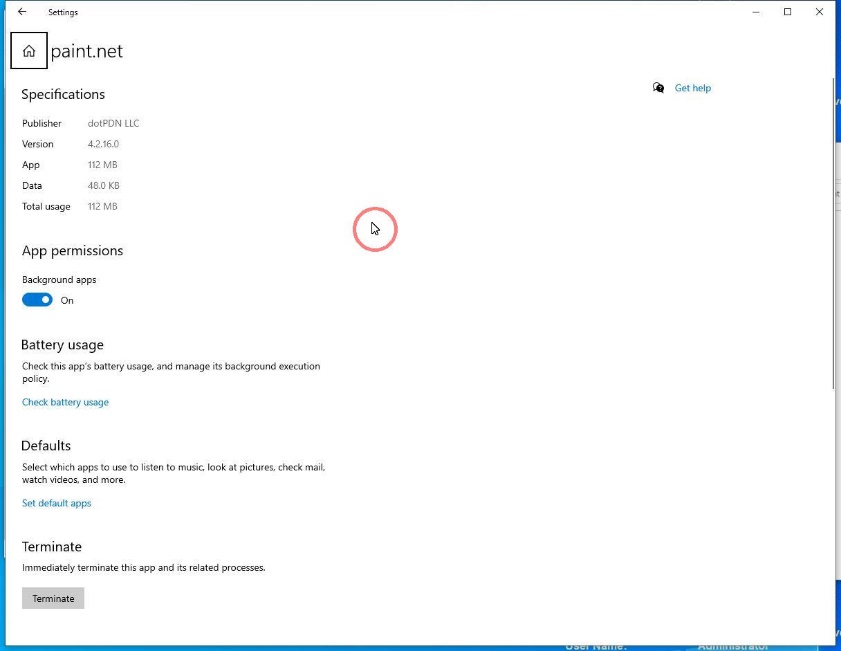
Task: Open the Get help link
Action: click(692, 88)
